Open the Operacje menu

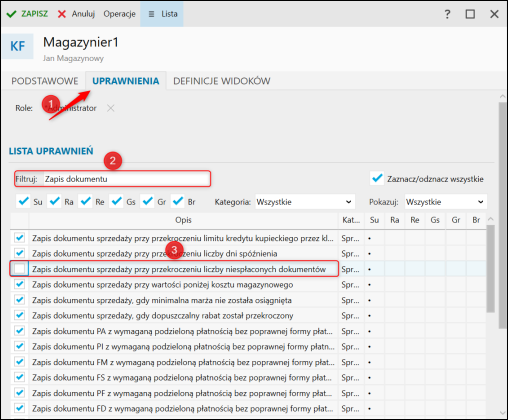tap(119, 14)
